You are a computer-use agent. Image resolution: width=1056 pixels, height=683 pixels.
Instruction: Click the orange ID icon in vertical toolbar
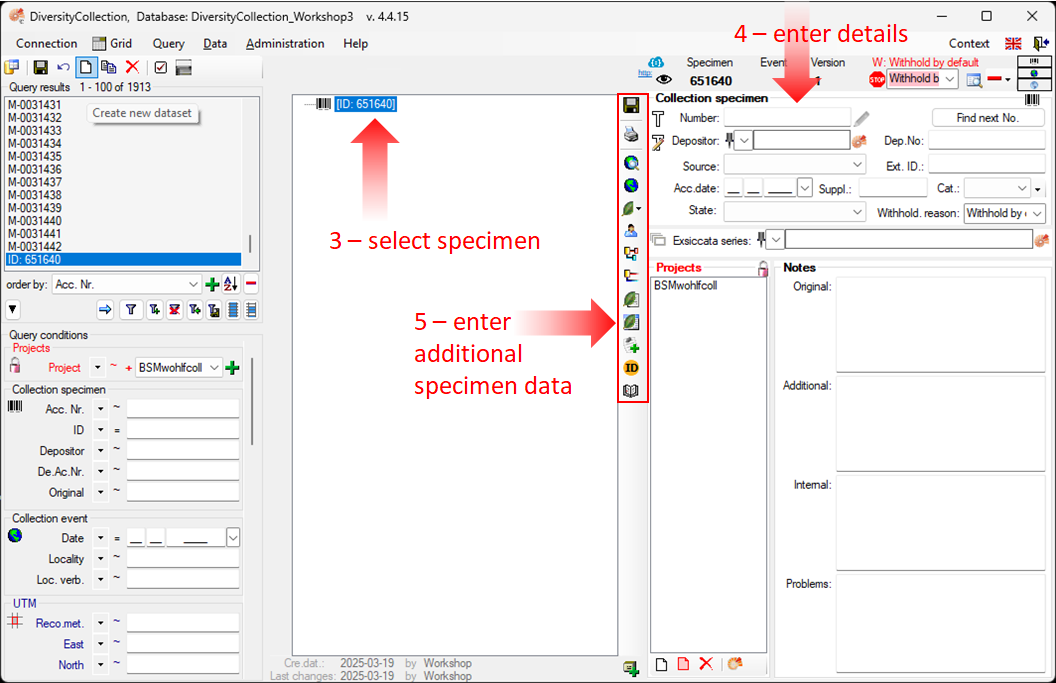pos(631,368)
